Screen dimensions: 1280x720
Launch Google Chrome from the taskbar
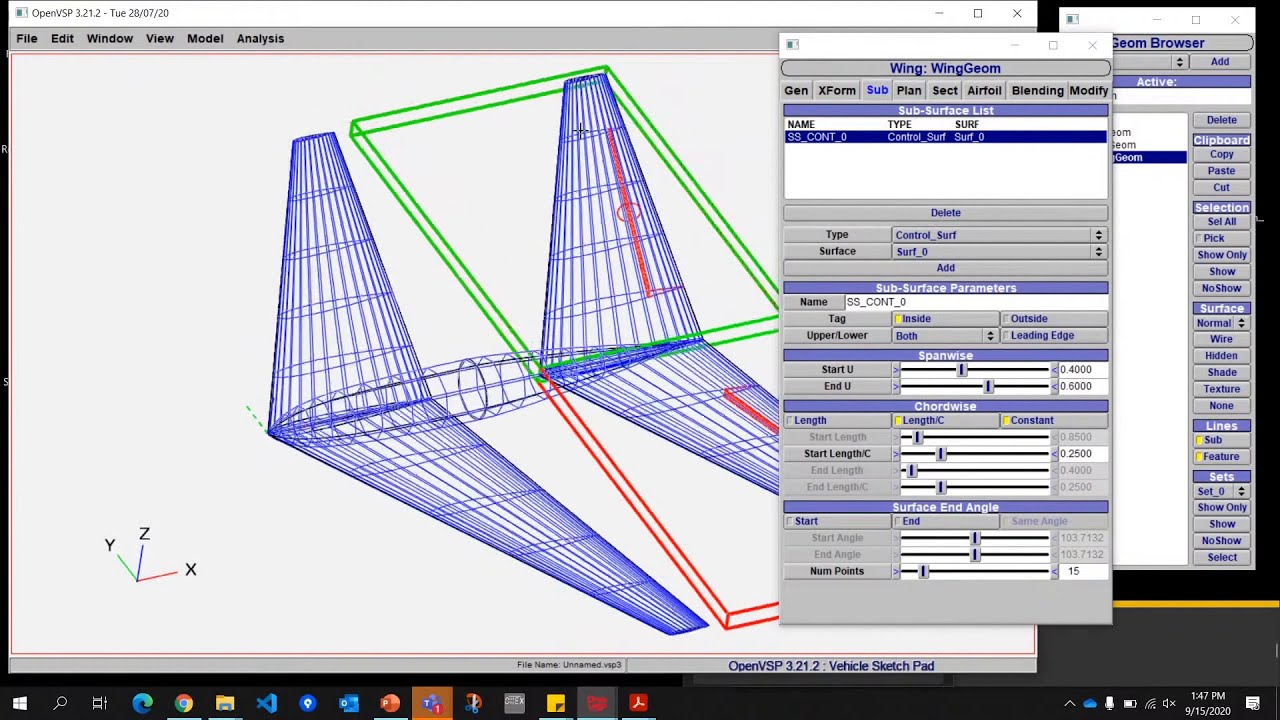(x=183, y=703)
